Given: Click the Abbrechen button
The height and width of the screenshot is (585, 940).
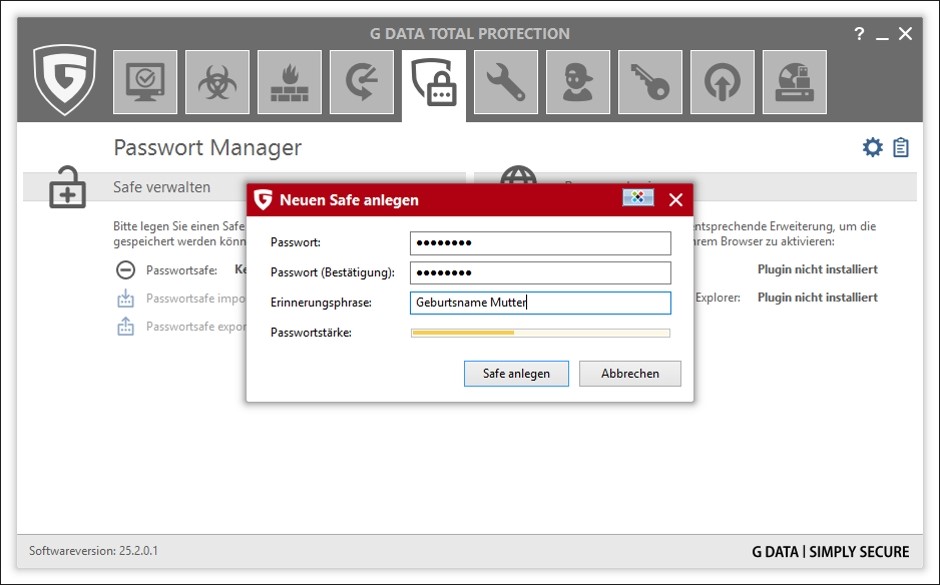Looking at the screenshot, I should coord(630,373).
